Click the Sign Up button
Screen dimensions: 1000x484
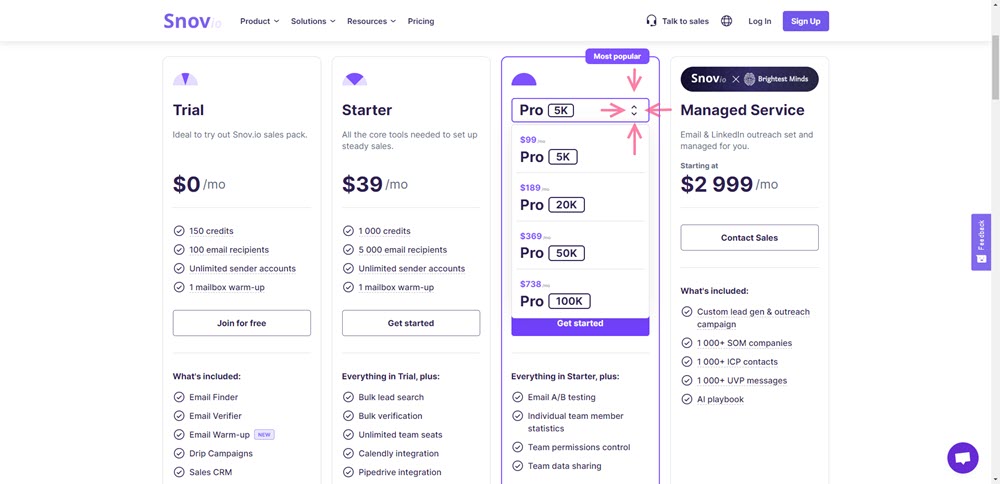(805, 21)
